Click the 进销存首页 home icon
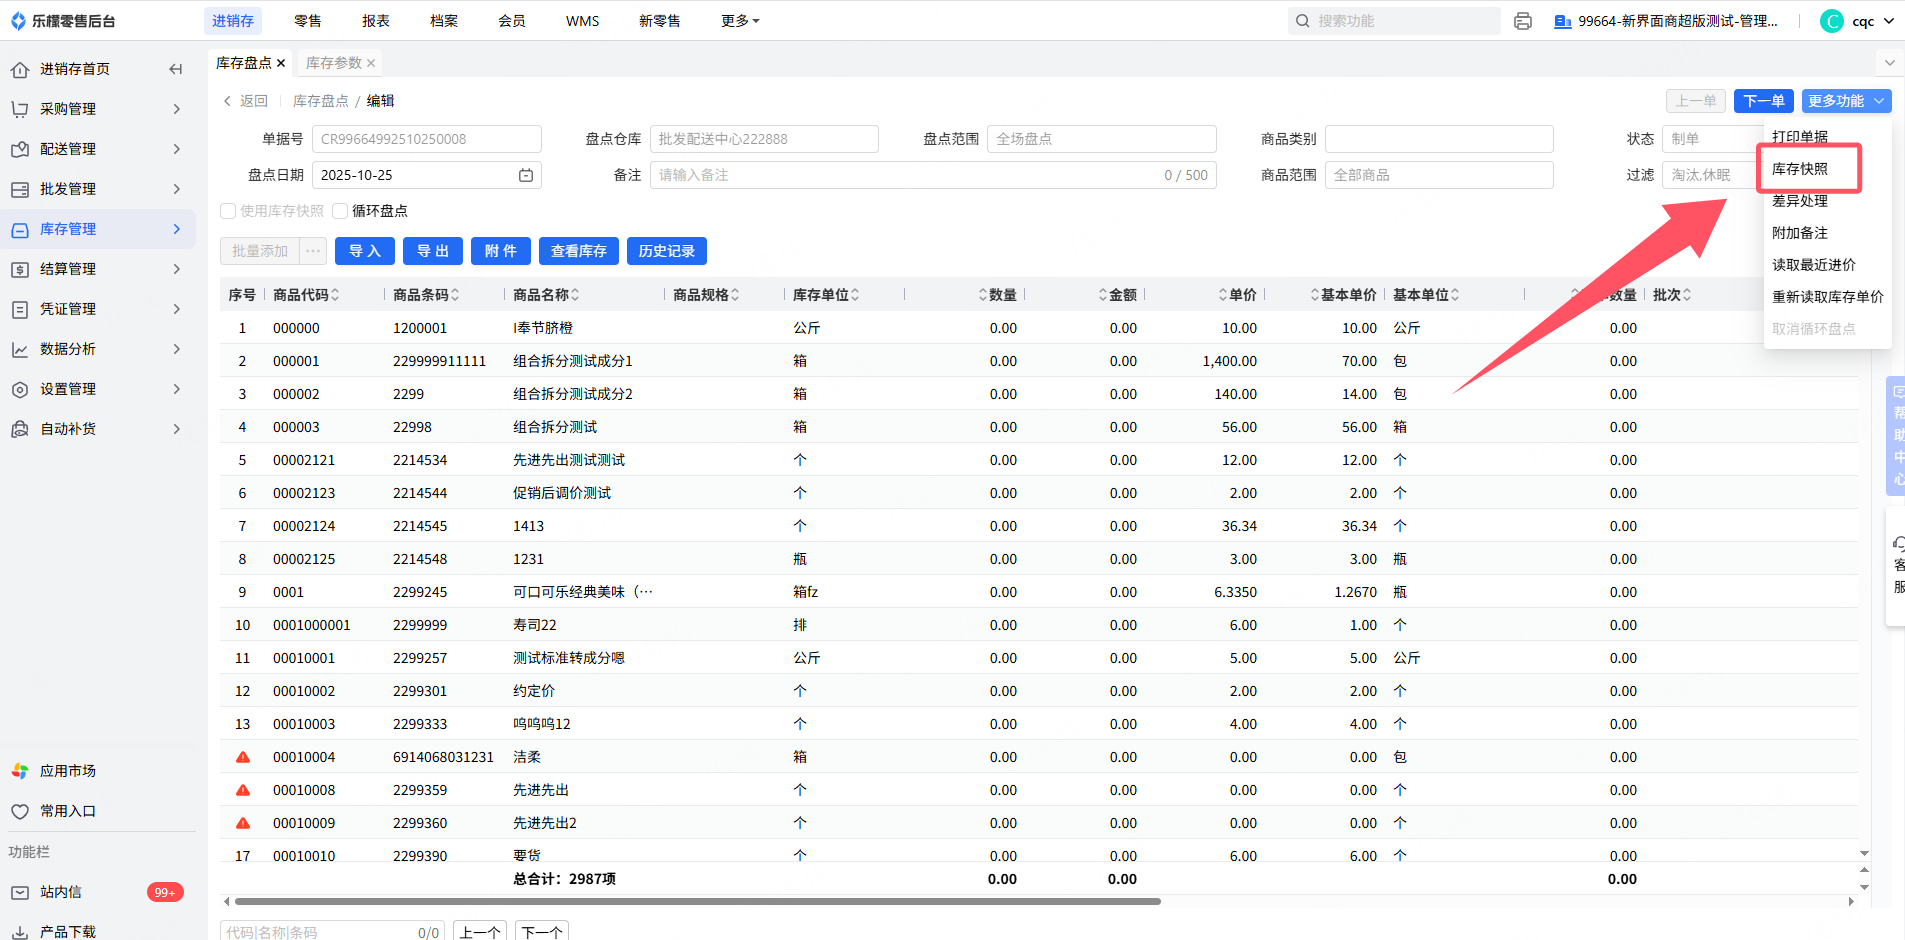Viewport: 1905px width, 940px height. click(20, 69)
